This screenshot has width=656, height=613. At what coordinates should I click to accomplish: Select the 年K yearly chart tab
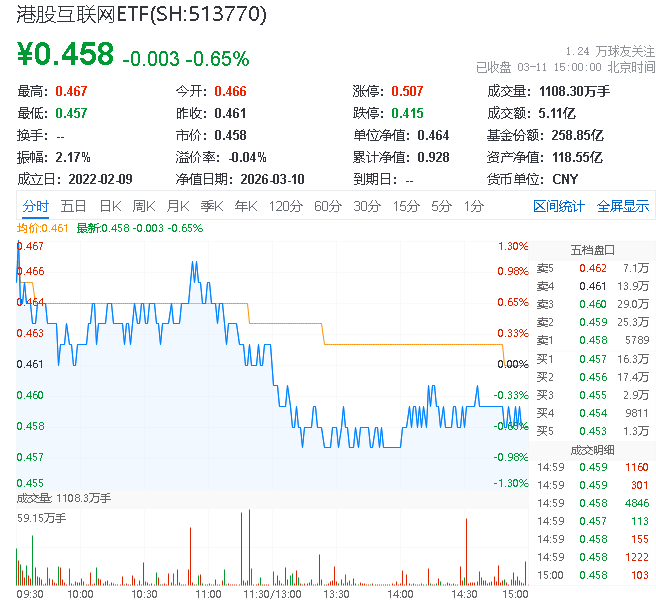245,206
